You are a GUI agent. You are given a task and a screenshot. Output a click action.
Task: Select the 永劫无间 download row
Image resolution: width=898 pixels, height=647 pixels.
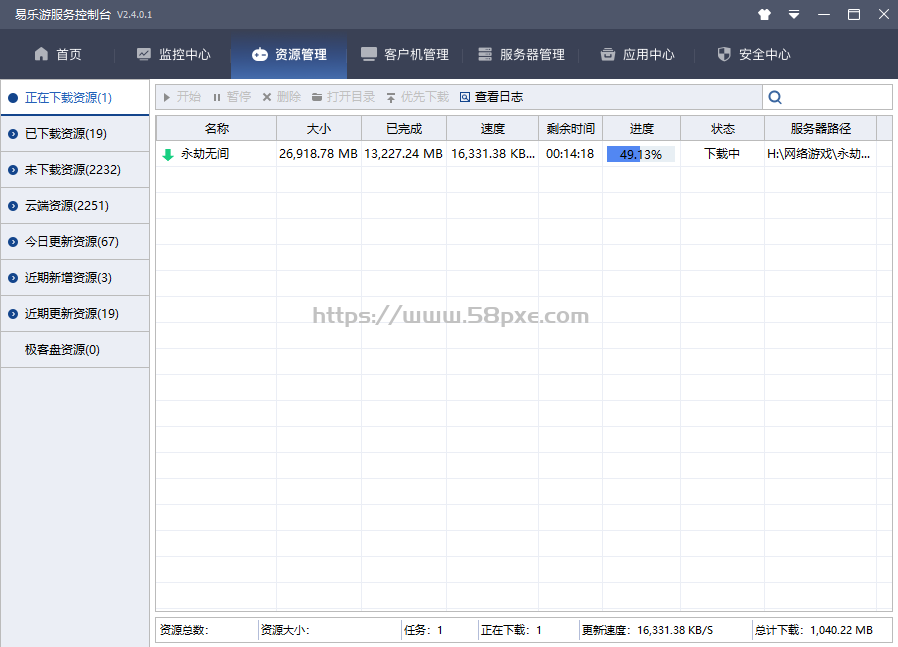tap(524, 154)
